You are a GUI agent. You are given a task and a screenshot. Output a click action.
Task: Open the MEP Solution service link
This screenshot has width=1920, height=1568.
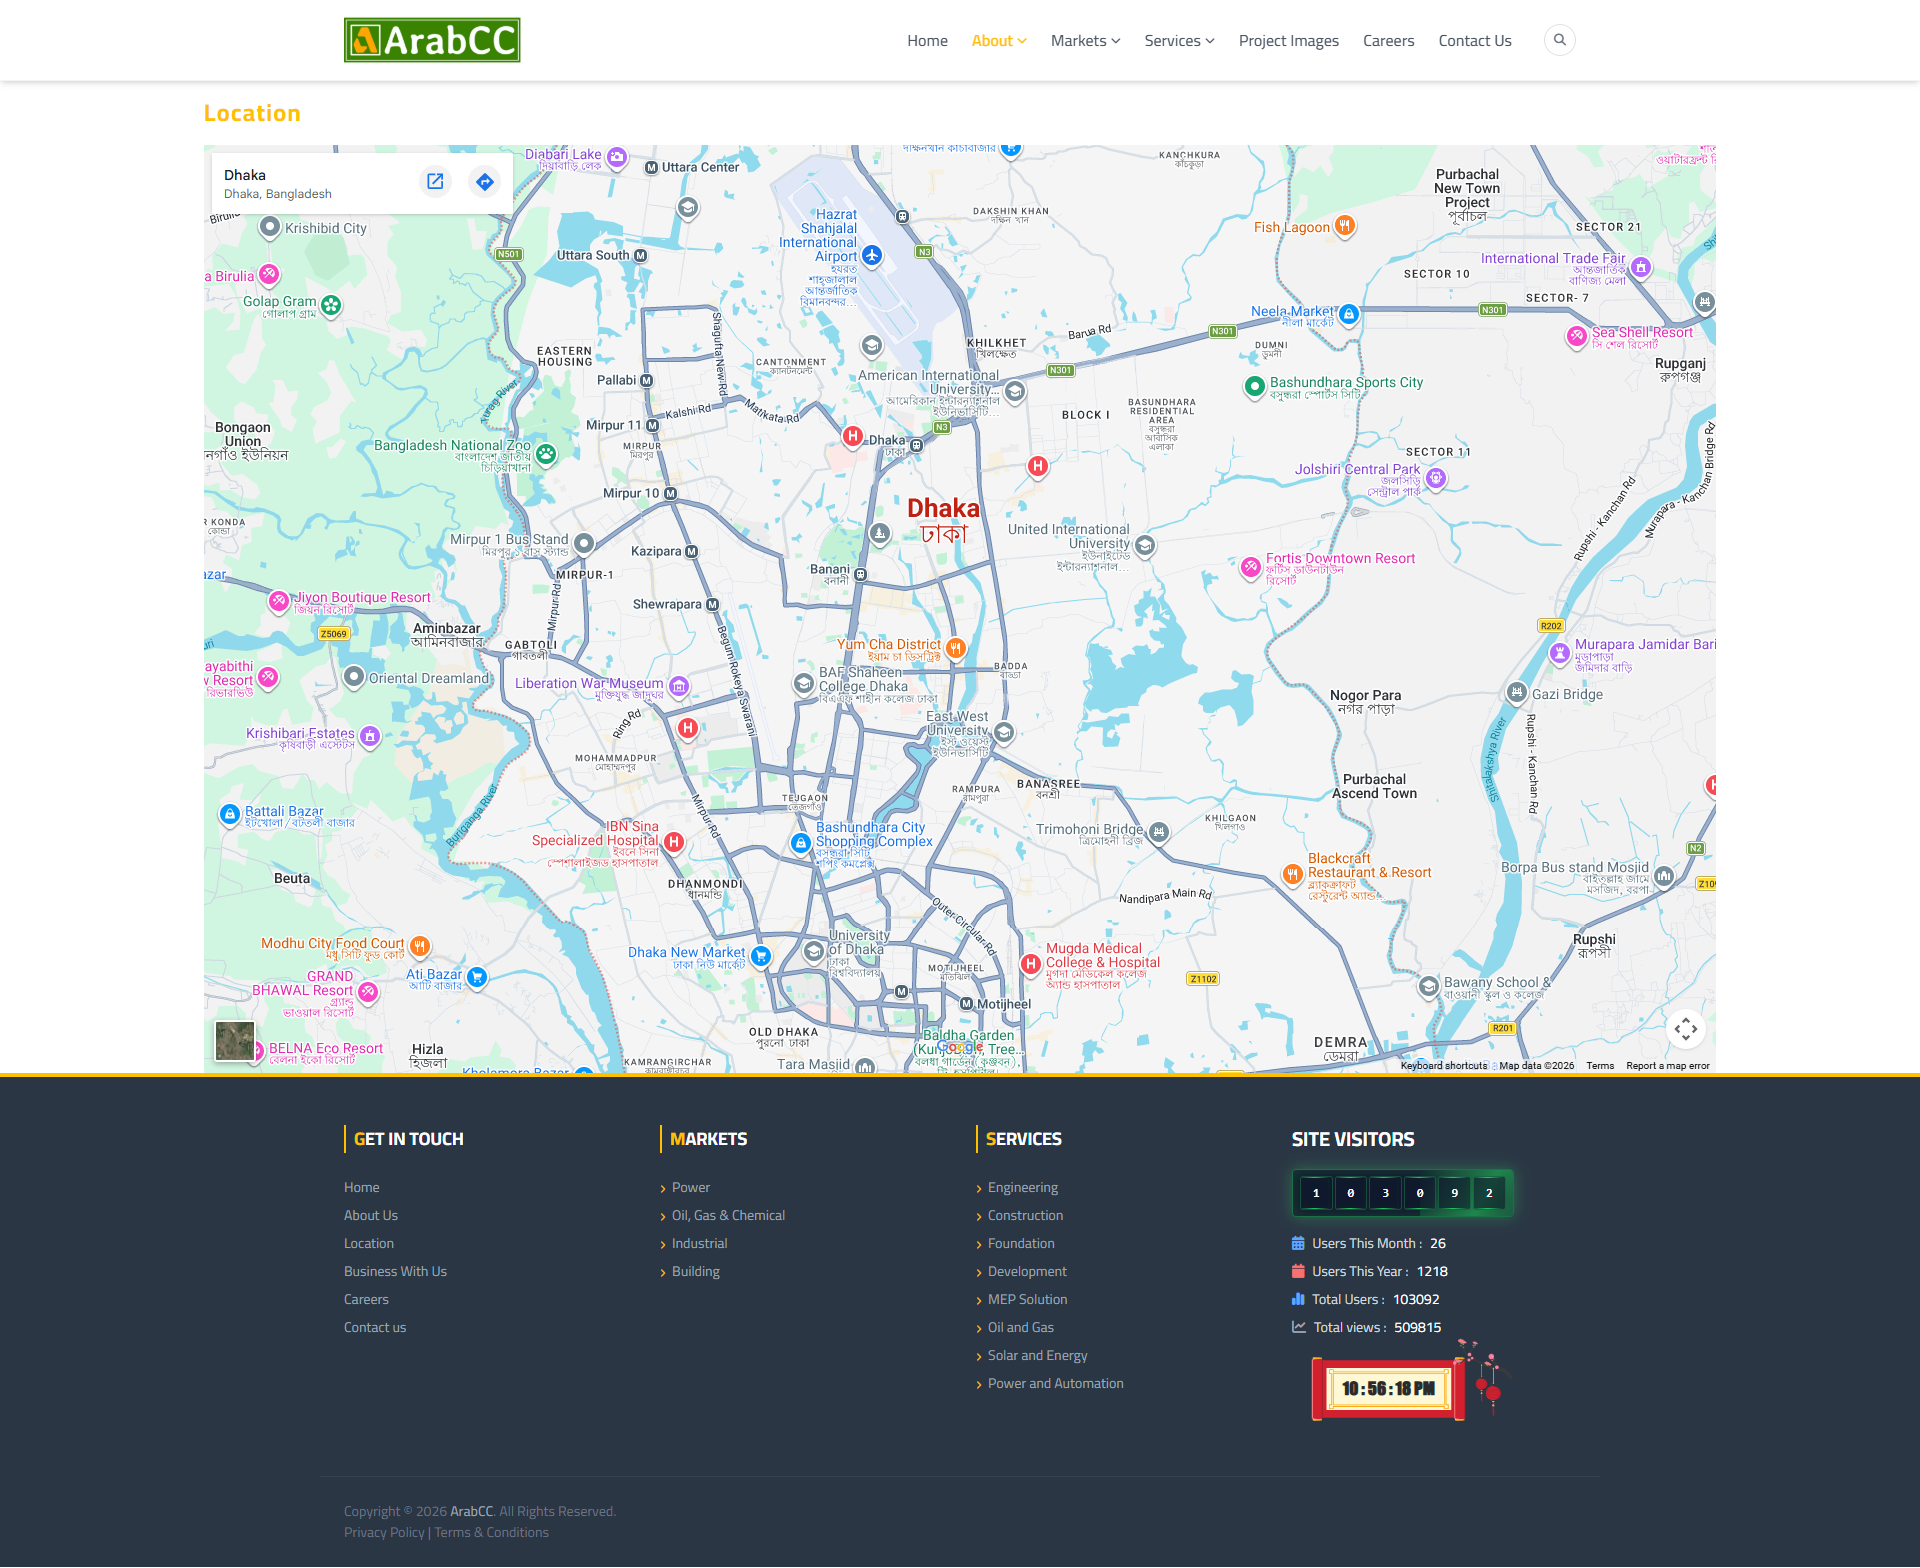coord(1028,1300)
